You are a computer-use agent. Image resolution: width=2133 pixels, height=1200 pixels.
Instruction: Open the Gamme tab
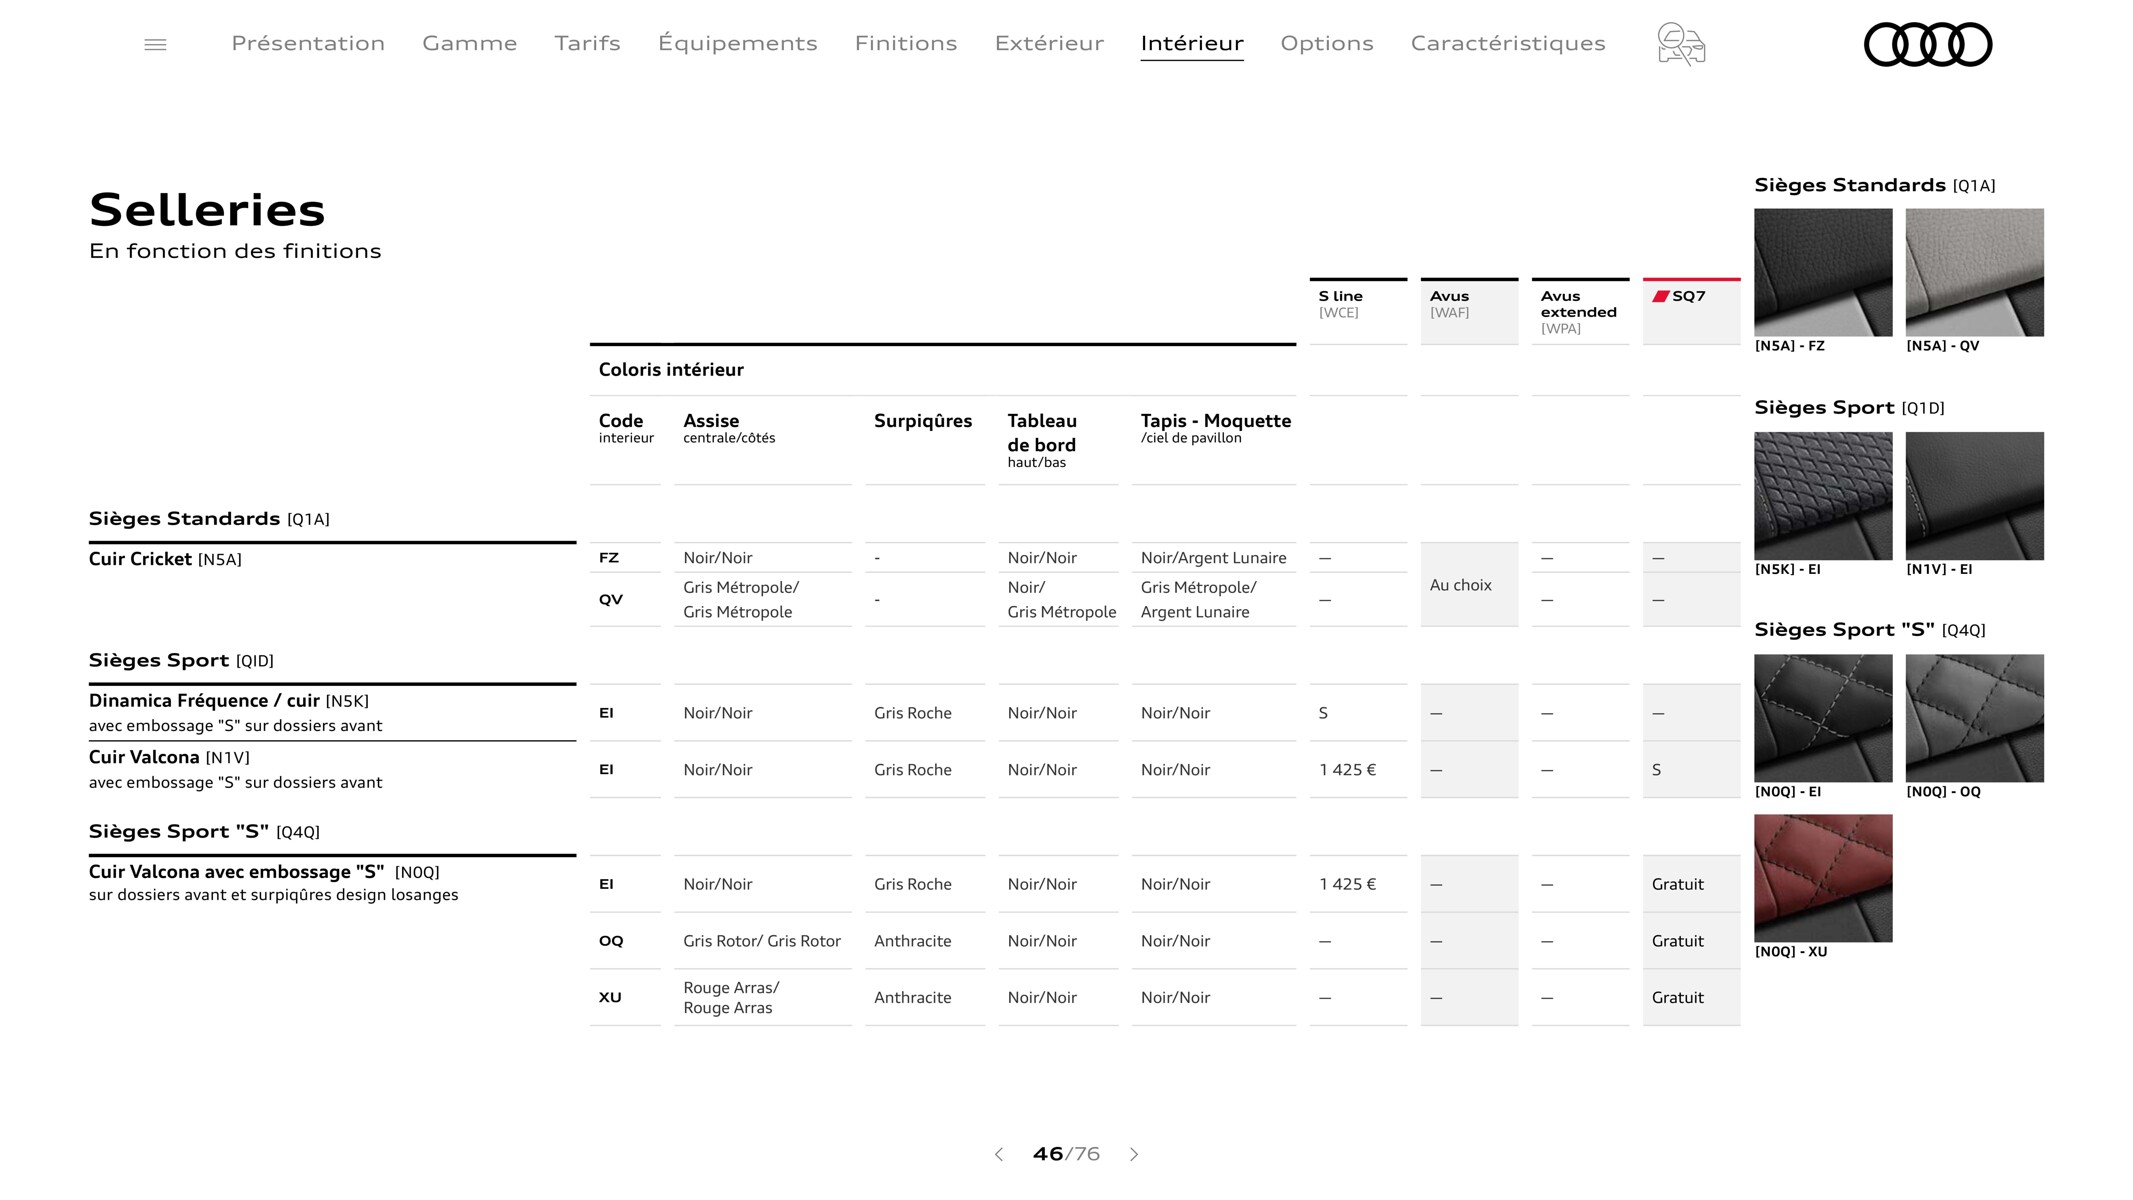point(469,43)
